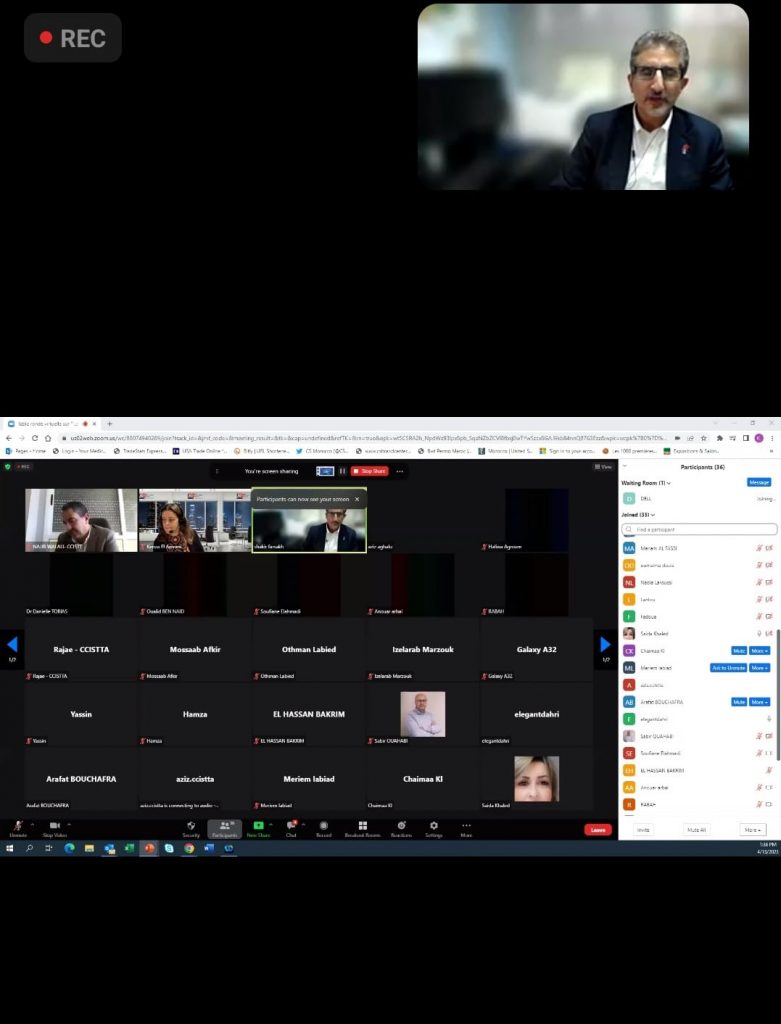Select Sabir OUAHABI's photo tile

pyautogui.click(x=422, y=714)
